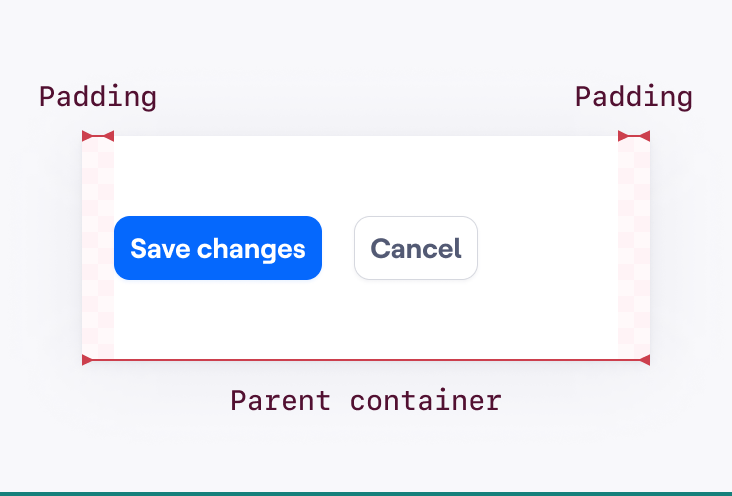The height and width of the screenshot is (496, 732).
Task: Click the right checkered padding strip
Action: coord(634,248)
